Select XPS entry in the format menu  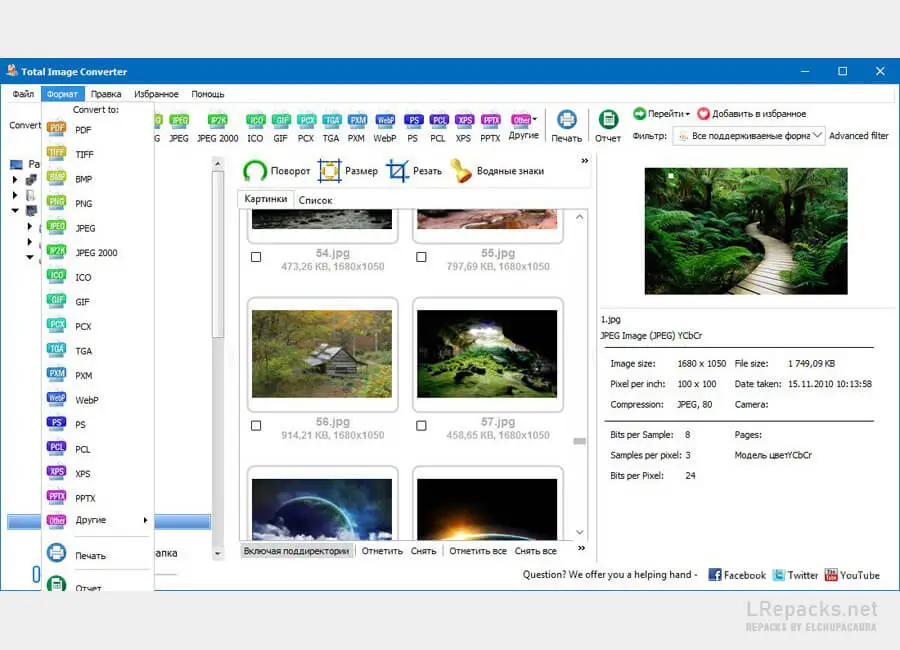pos(98,474)
